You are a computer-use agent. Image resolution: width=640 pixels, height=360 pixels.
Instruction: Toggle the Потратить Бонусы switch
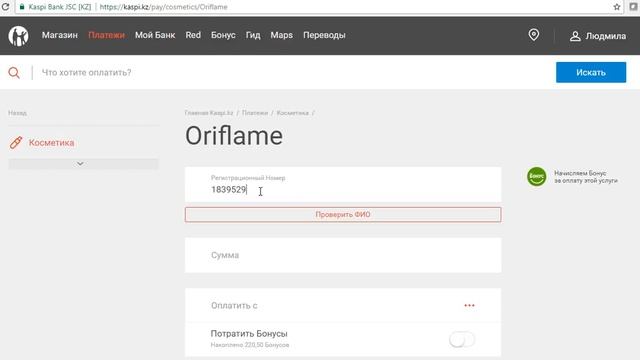point(462,339)
